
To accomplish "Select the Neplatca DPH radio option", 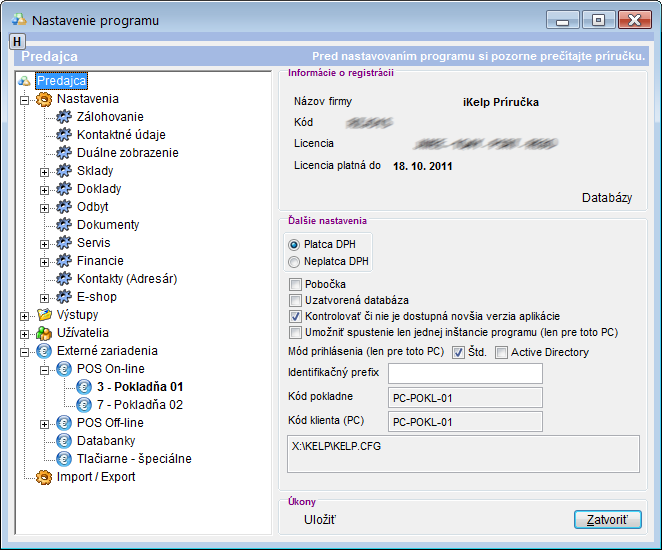I will tap(294, 261).
